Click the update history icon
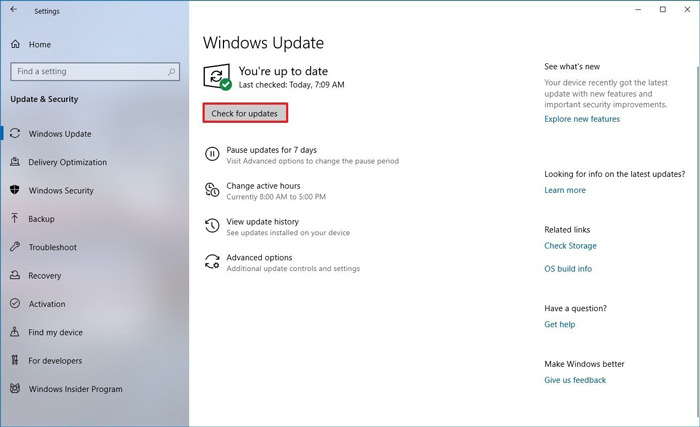 click(212, 226)
